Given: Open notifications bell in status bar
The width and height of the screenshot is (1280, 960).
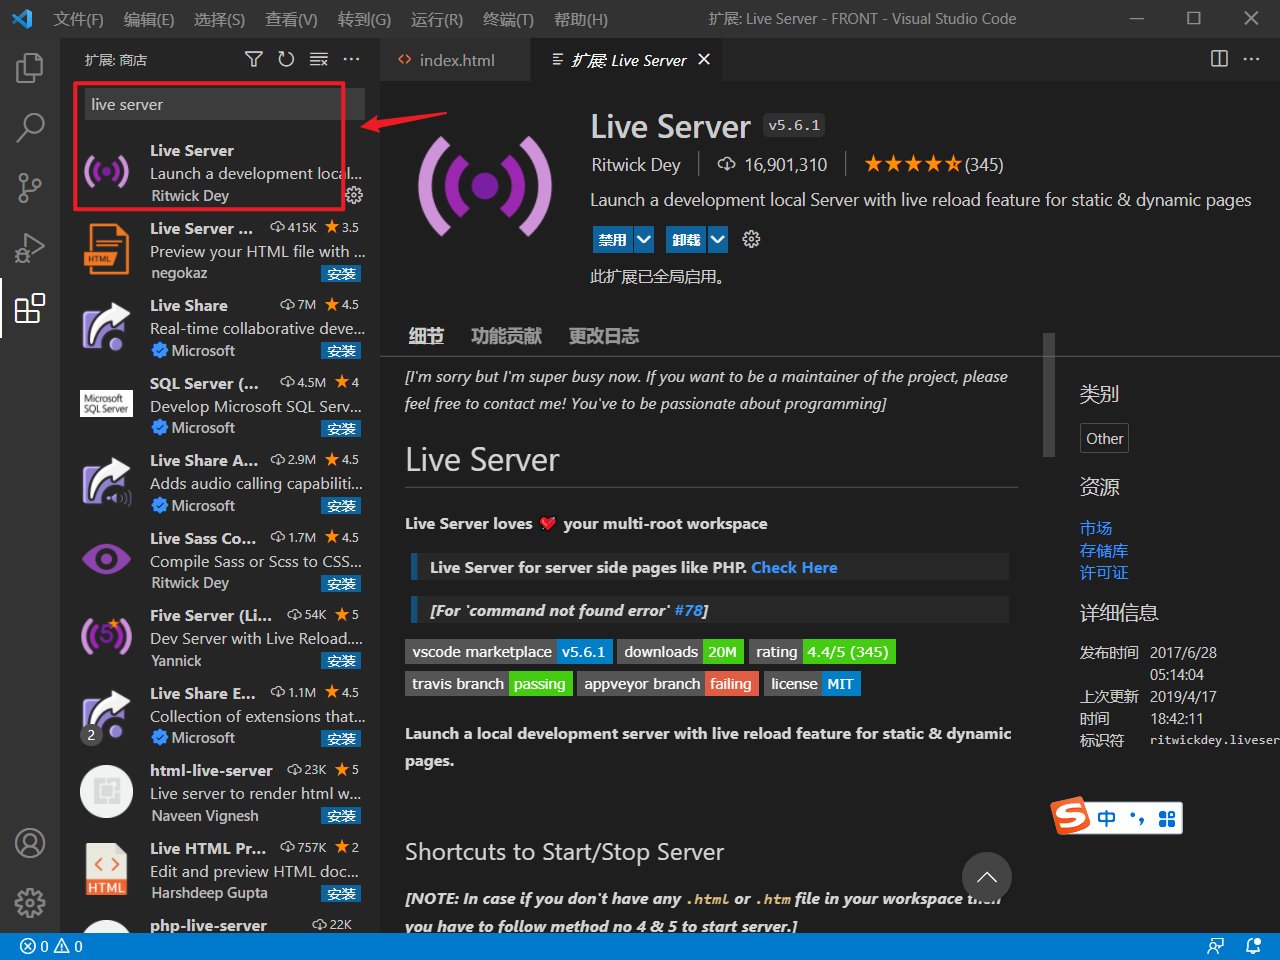Looking at the screenshot, I should click(1253, 946).
